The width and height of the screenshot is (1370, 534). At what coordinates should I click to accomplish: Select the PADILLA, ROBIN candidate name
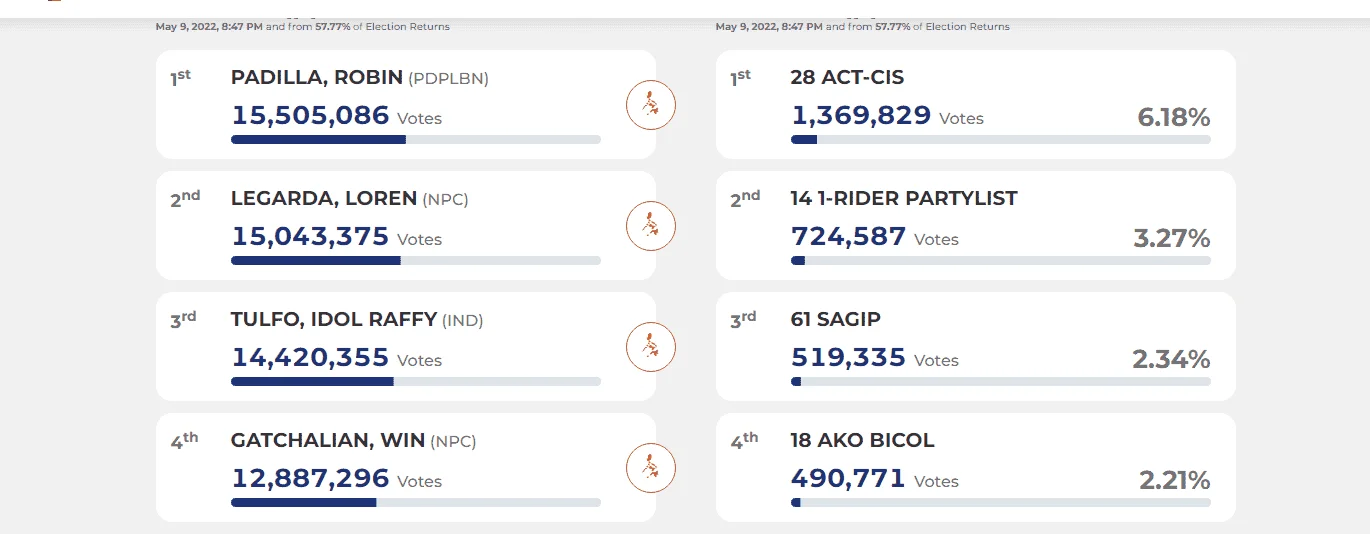(x=317, y=78)
